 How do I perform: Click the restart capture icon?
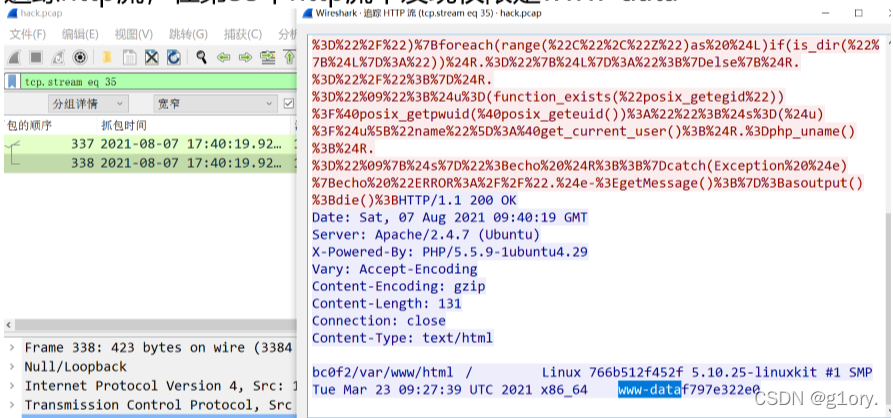click(x=58, y=57)
